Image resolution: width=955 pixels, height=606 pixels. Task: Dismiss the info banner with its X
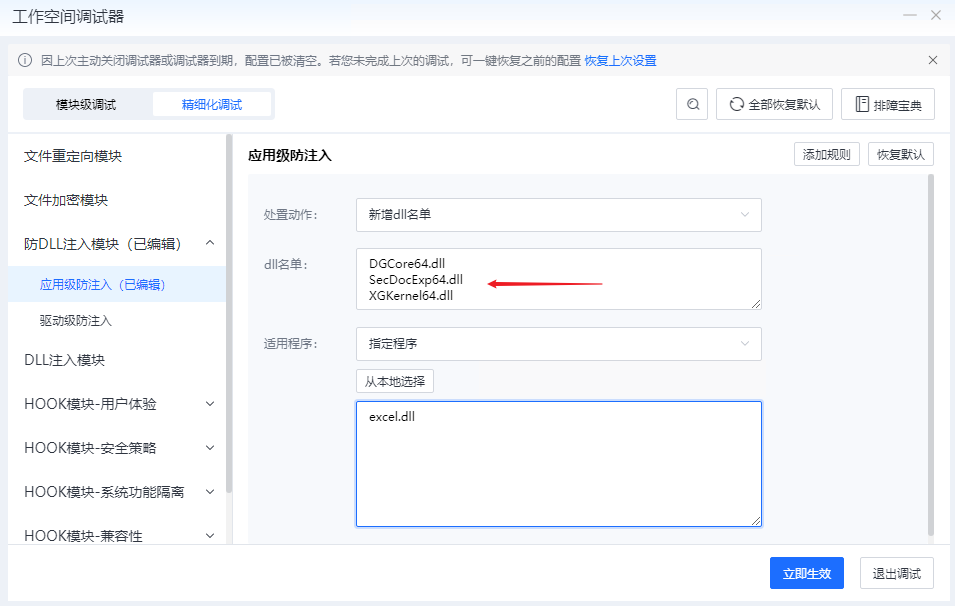click(933, 60)
